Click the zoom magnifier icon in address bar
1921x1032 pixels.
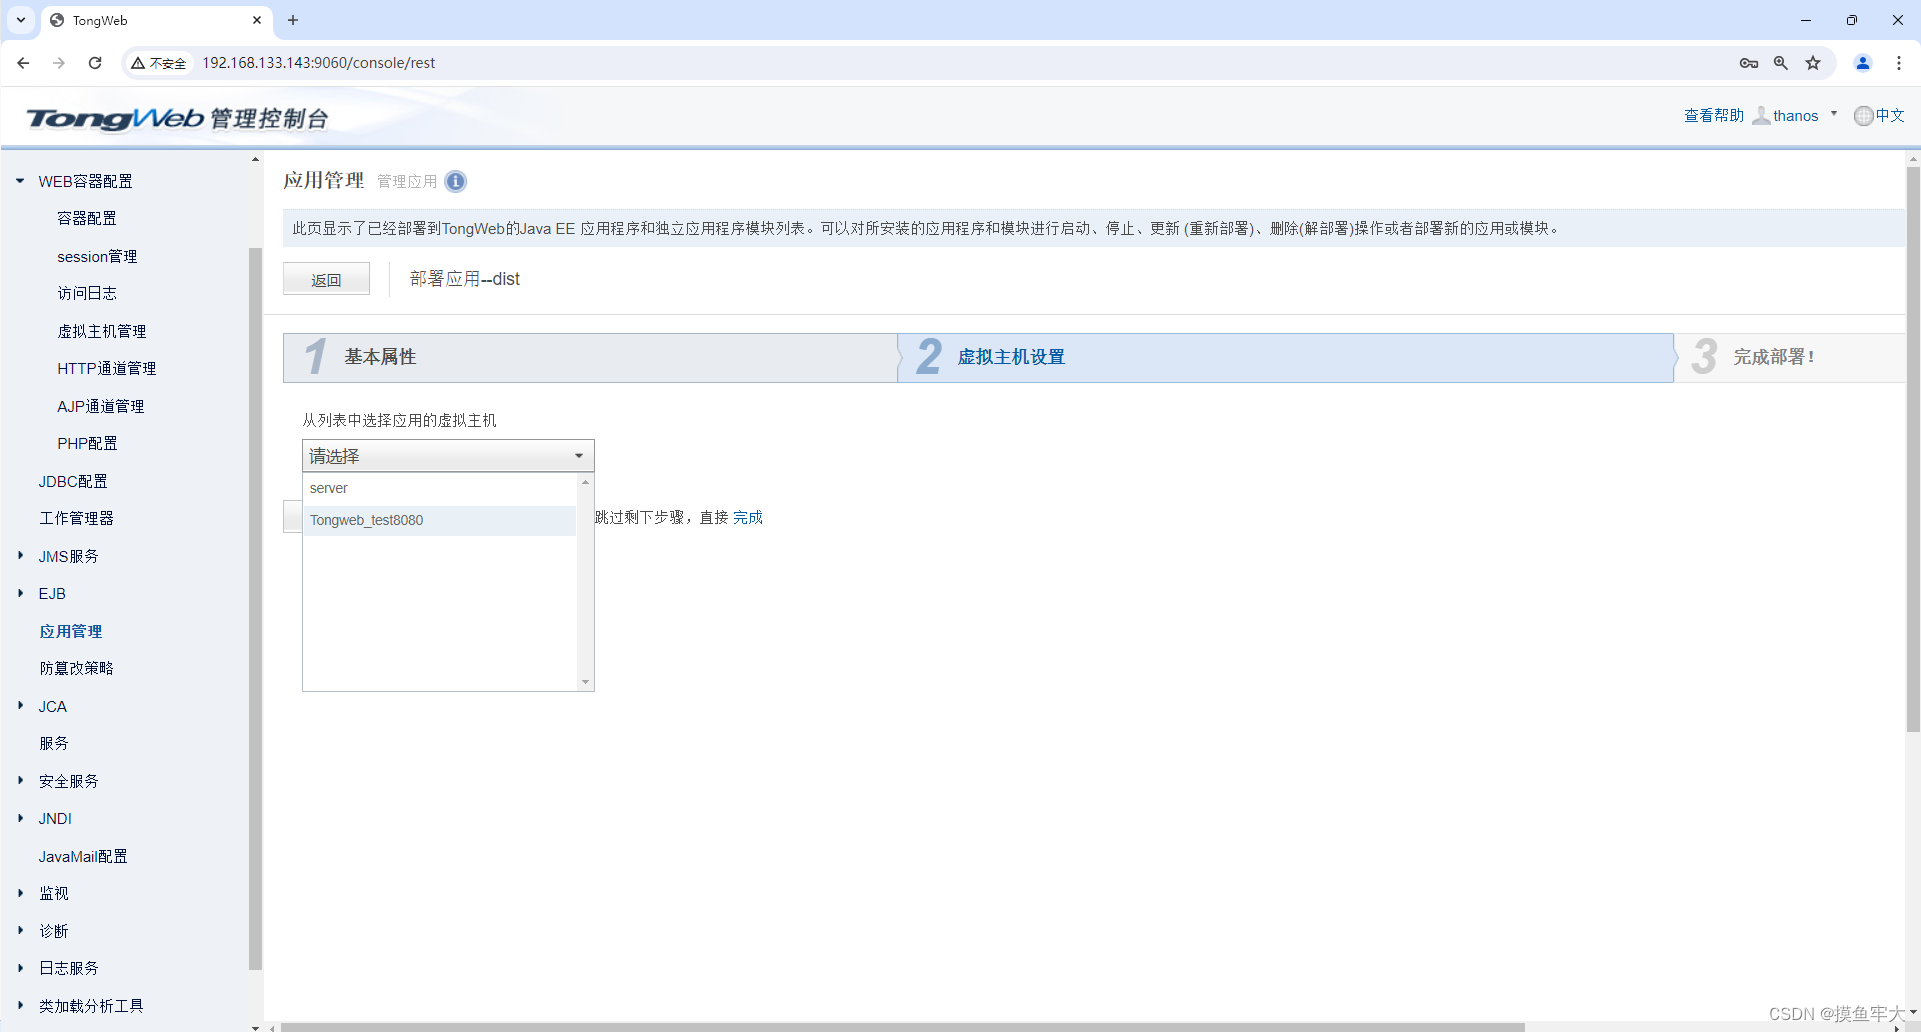point(1781,63)
